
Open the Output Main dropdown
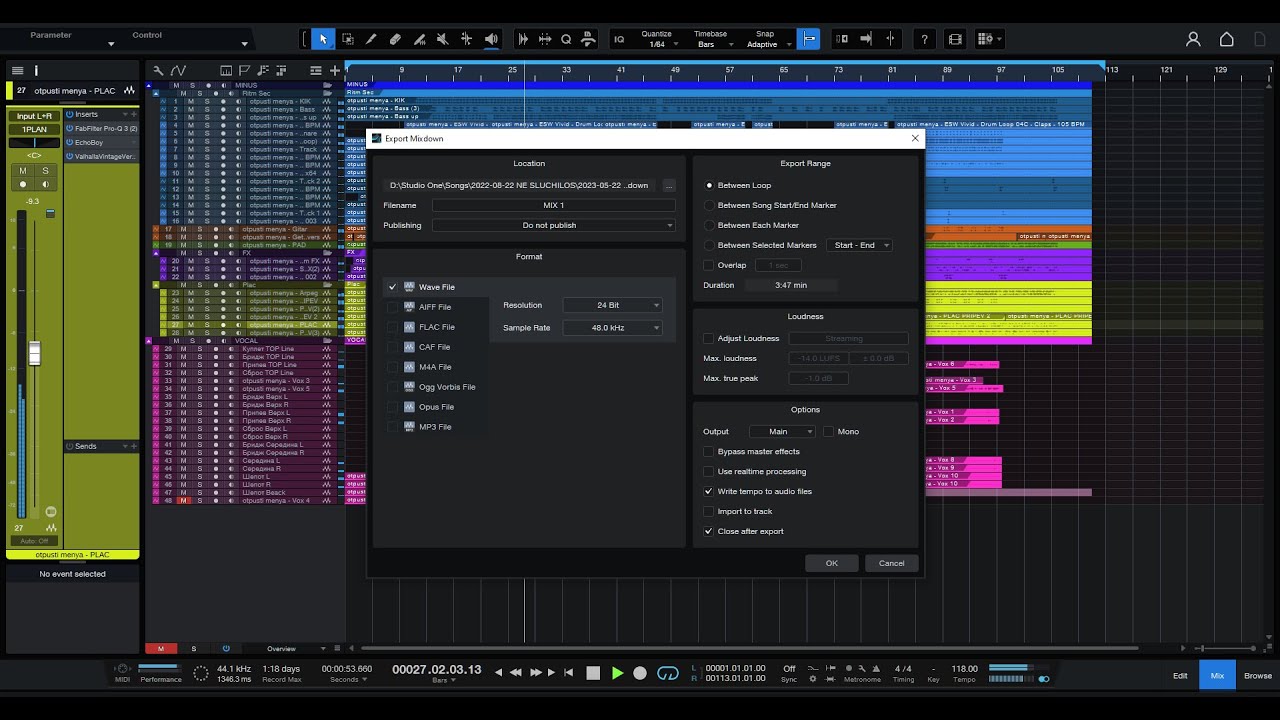coord(782,431)
